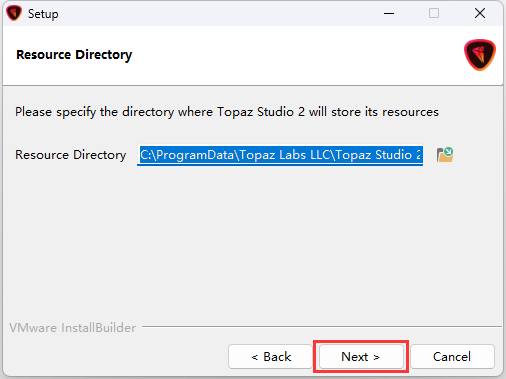506x379 pixels.
Task: Cancel the Topaz Studio 2 installation
Action: (x=452, y=357)
